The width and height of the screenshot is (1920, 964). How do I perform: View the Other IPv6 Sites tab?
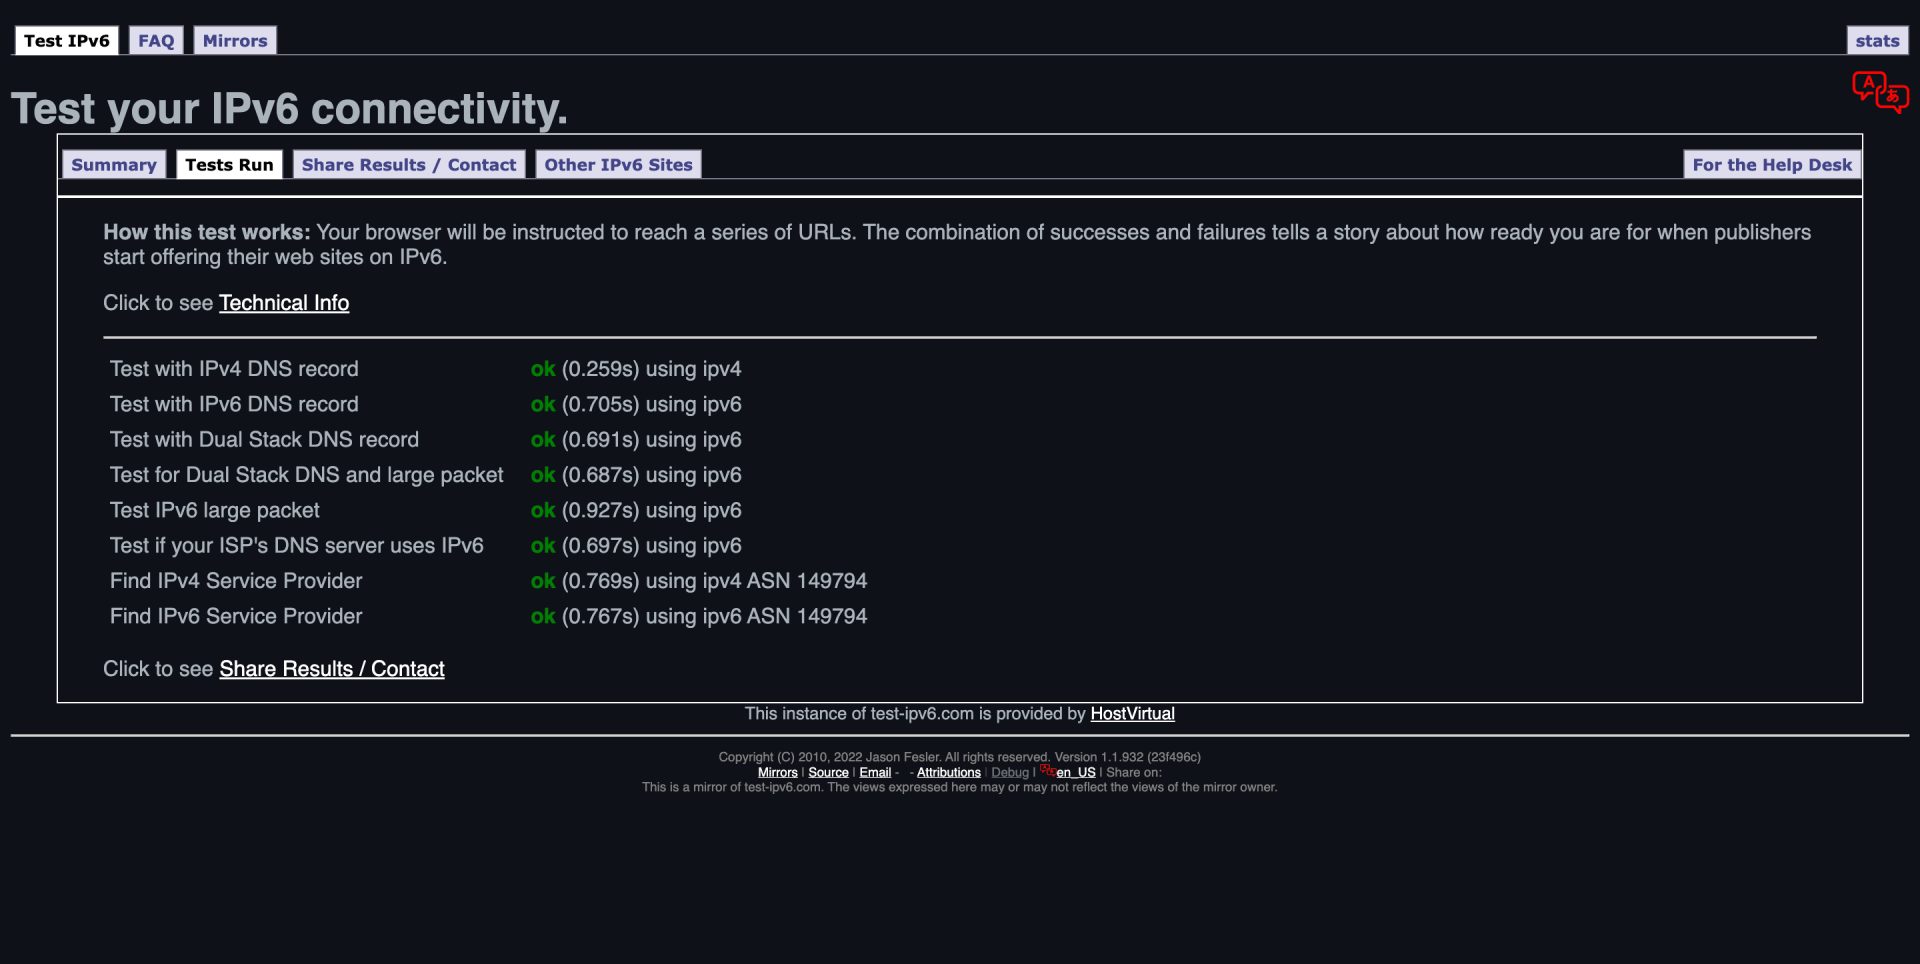coord(619,164)
